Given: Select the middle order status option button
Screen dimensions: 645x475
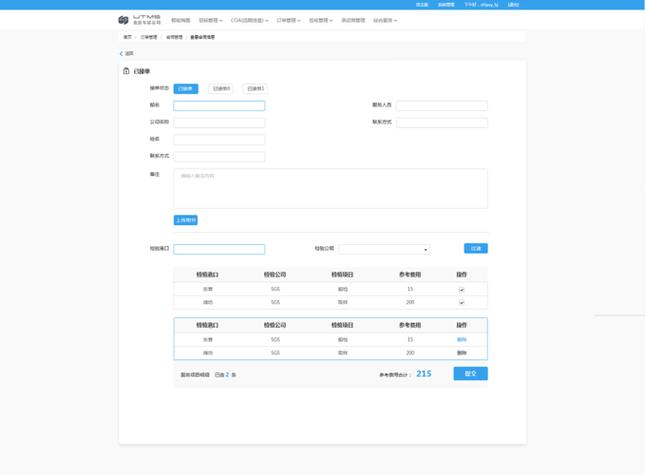Looking at the screenshot, I should [x=221, y=89].
